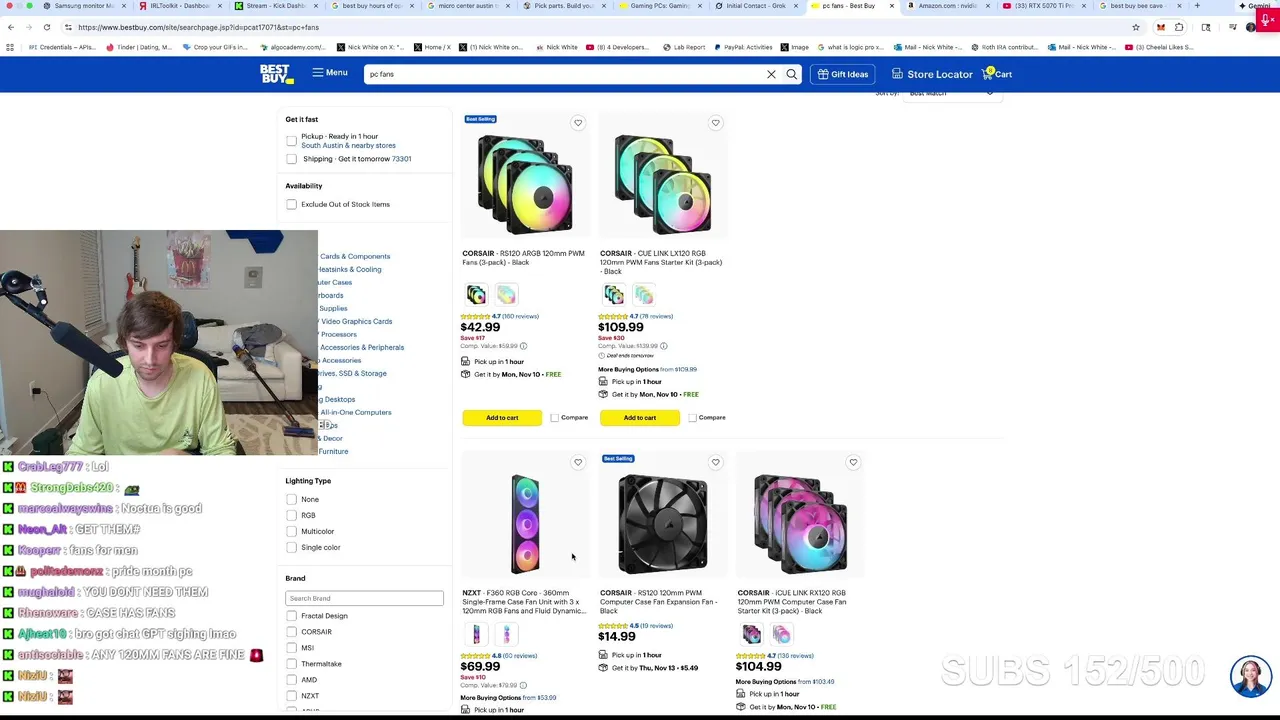1280x720 pixels.
Task: Change shipping ZIP code 73301
Action: 401,159
